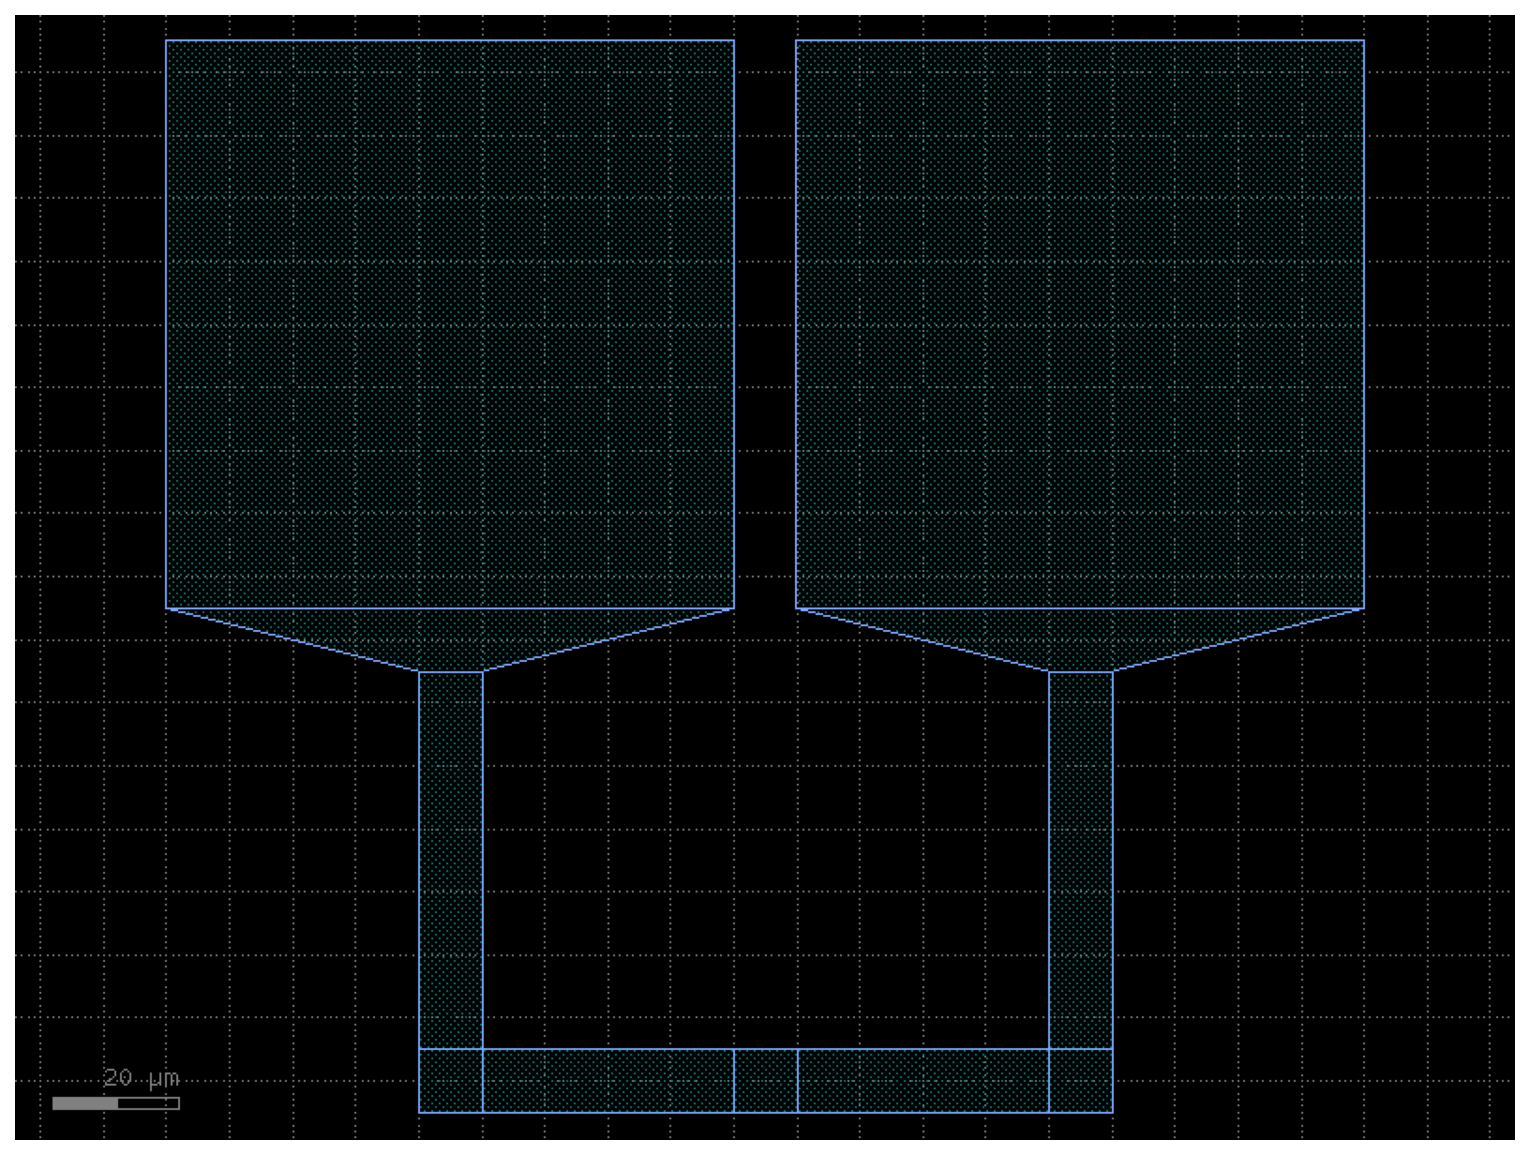Click the small center square in bottom strip
Viewport: 1530px width, 1155px height.
tap(766, 1081)
